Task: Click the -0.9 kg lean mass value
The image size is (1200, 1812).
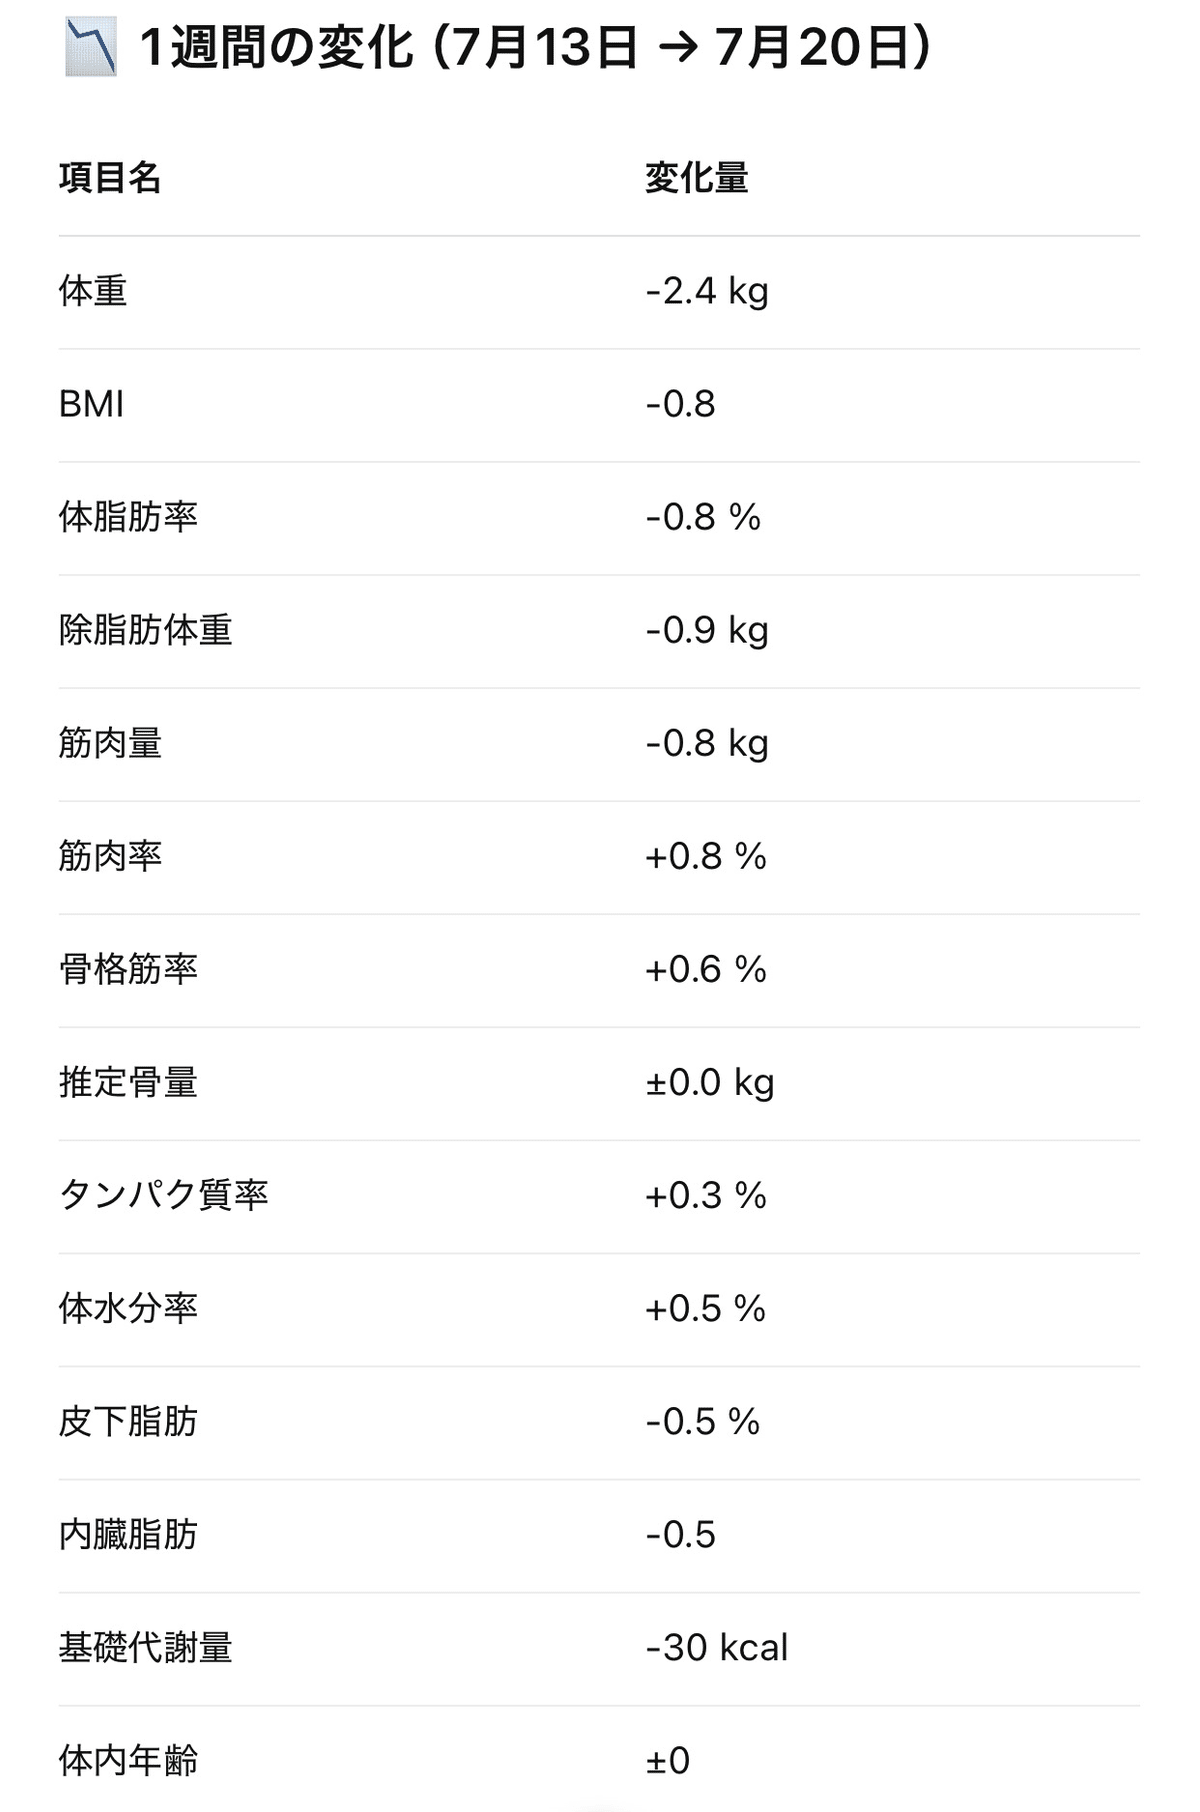Action: (706, 630)
